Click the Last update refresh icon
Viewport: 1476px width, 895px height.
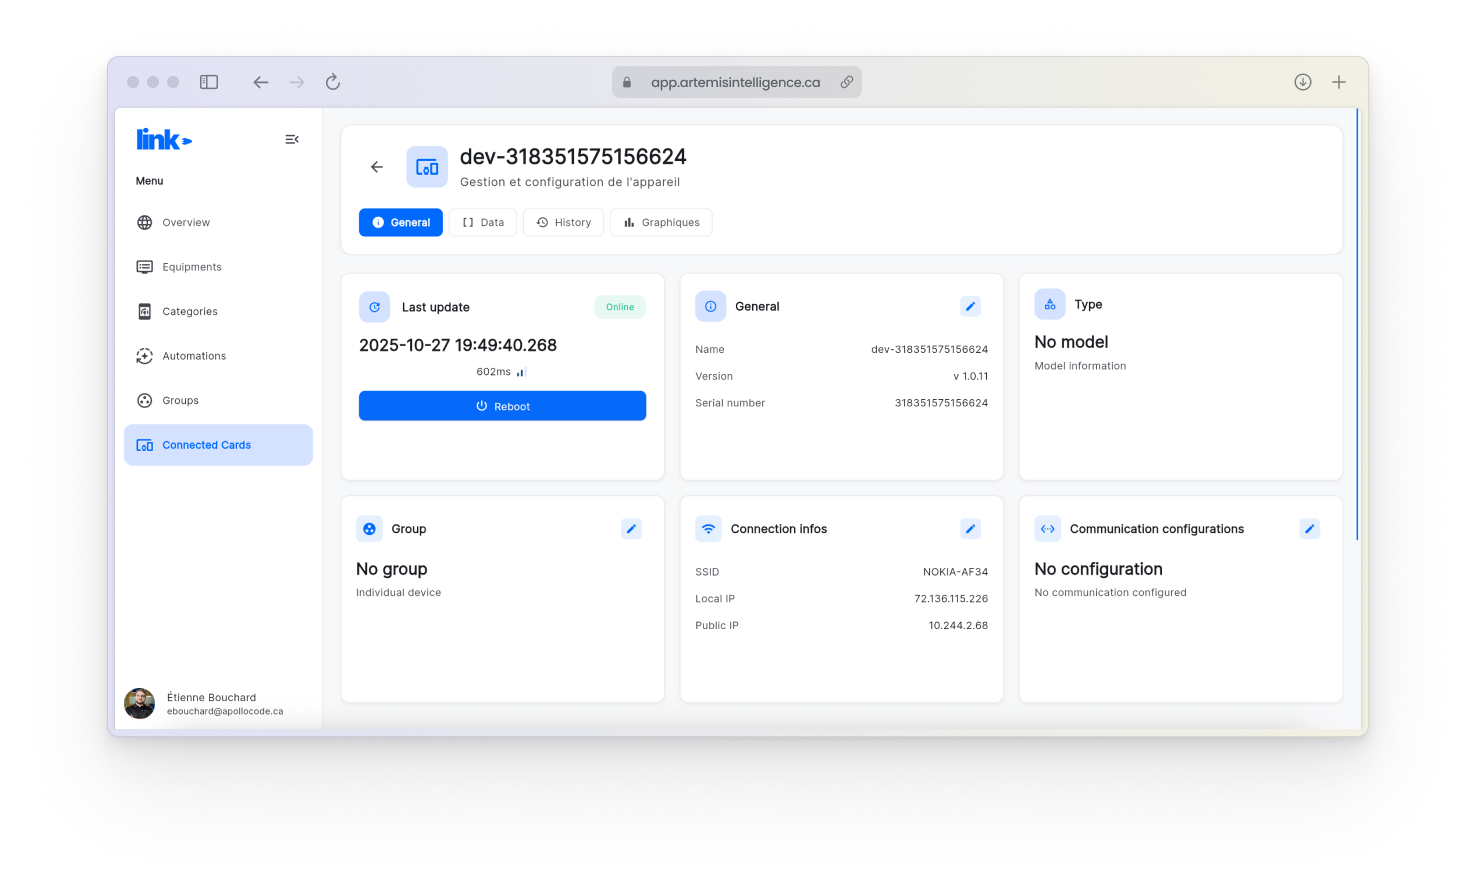(374, 307)
